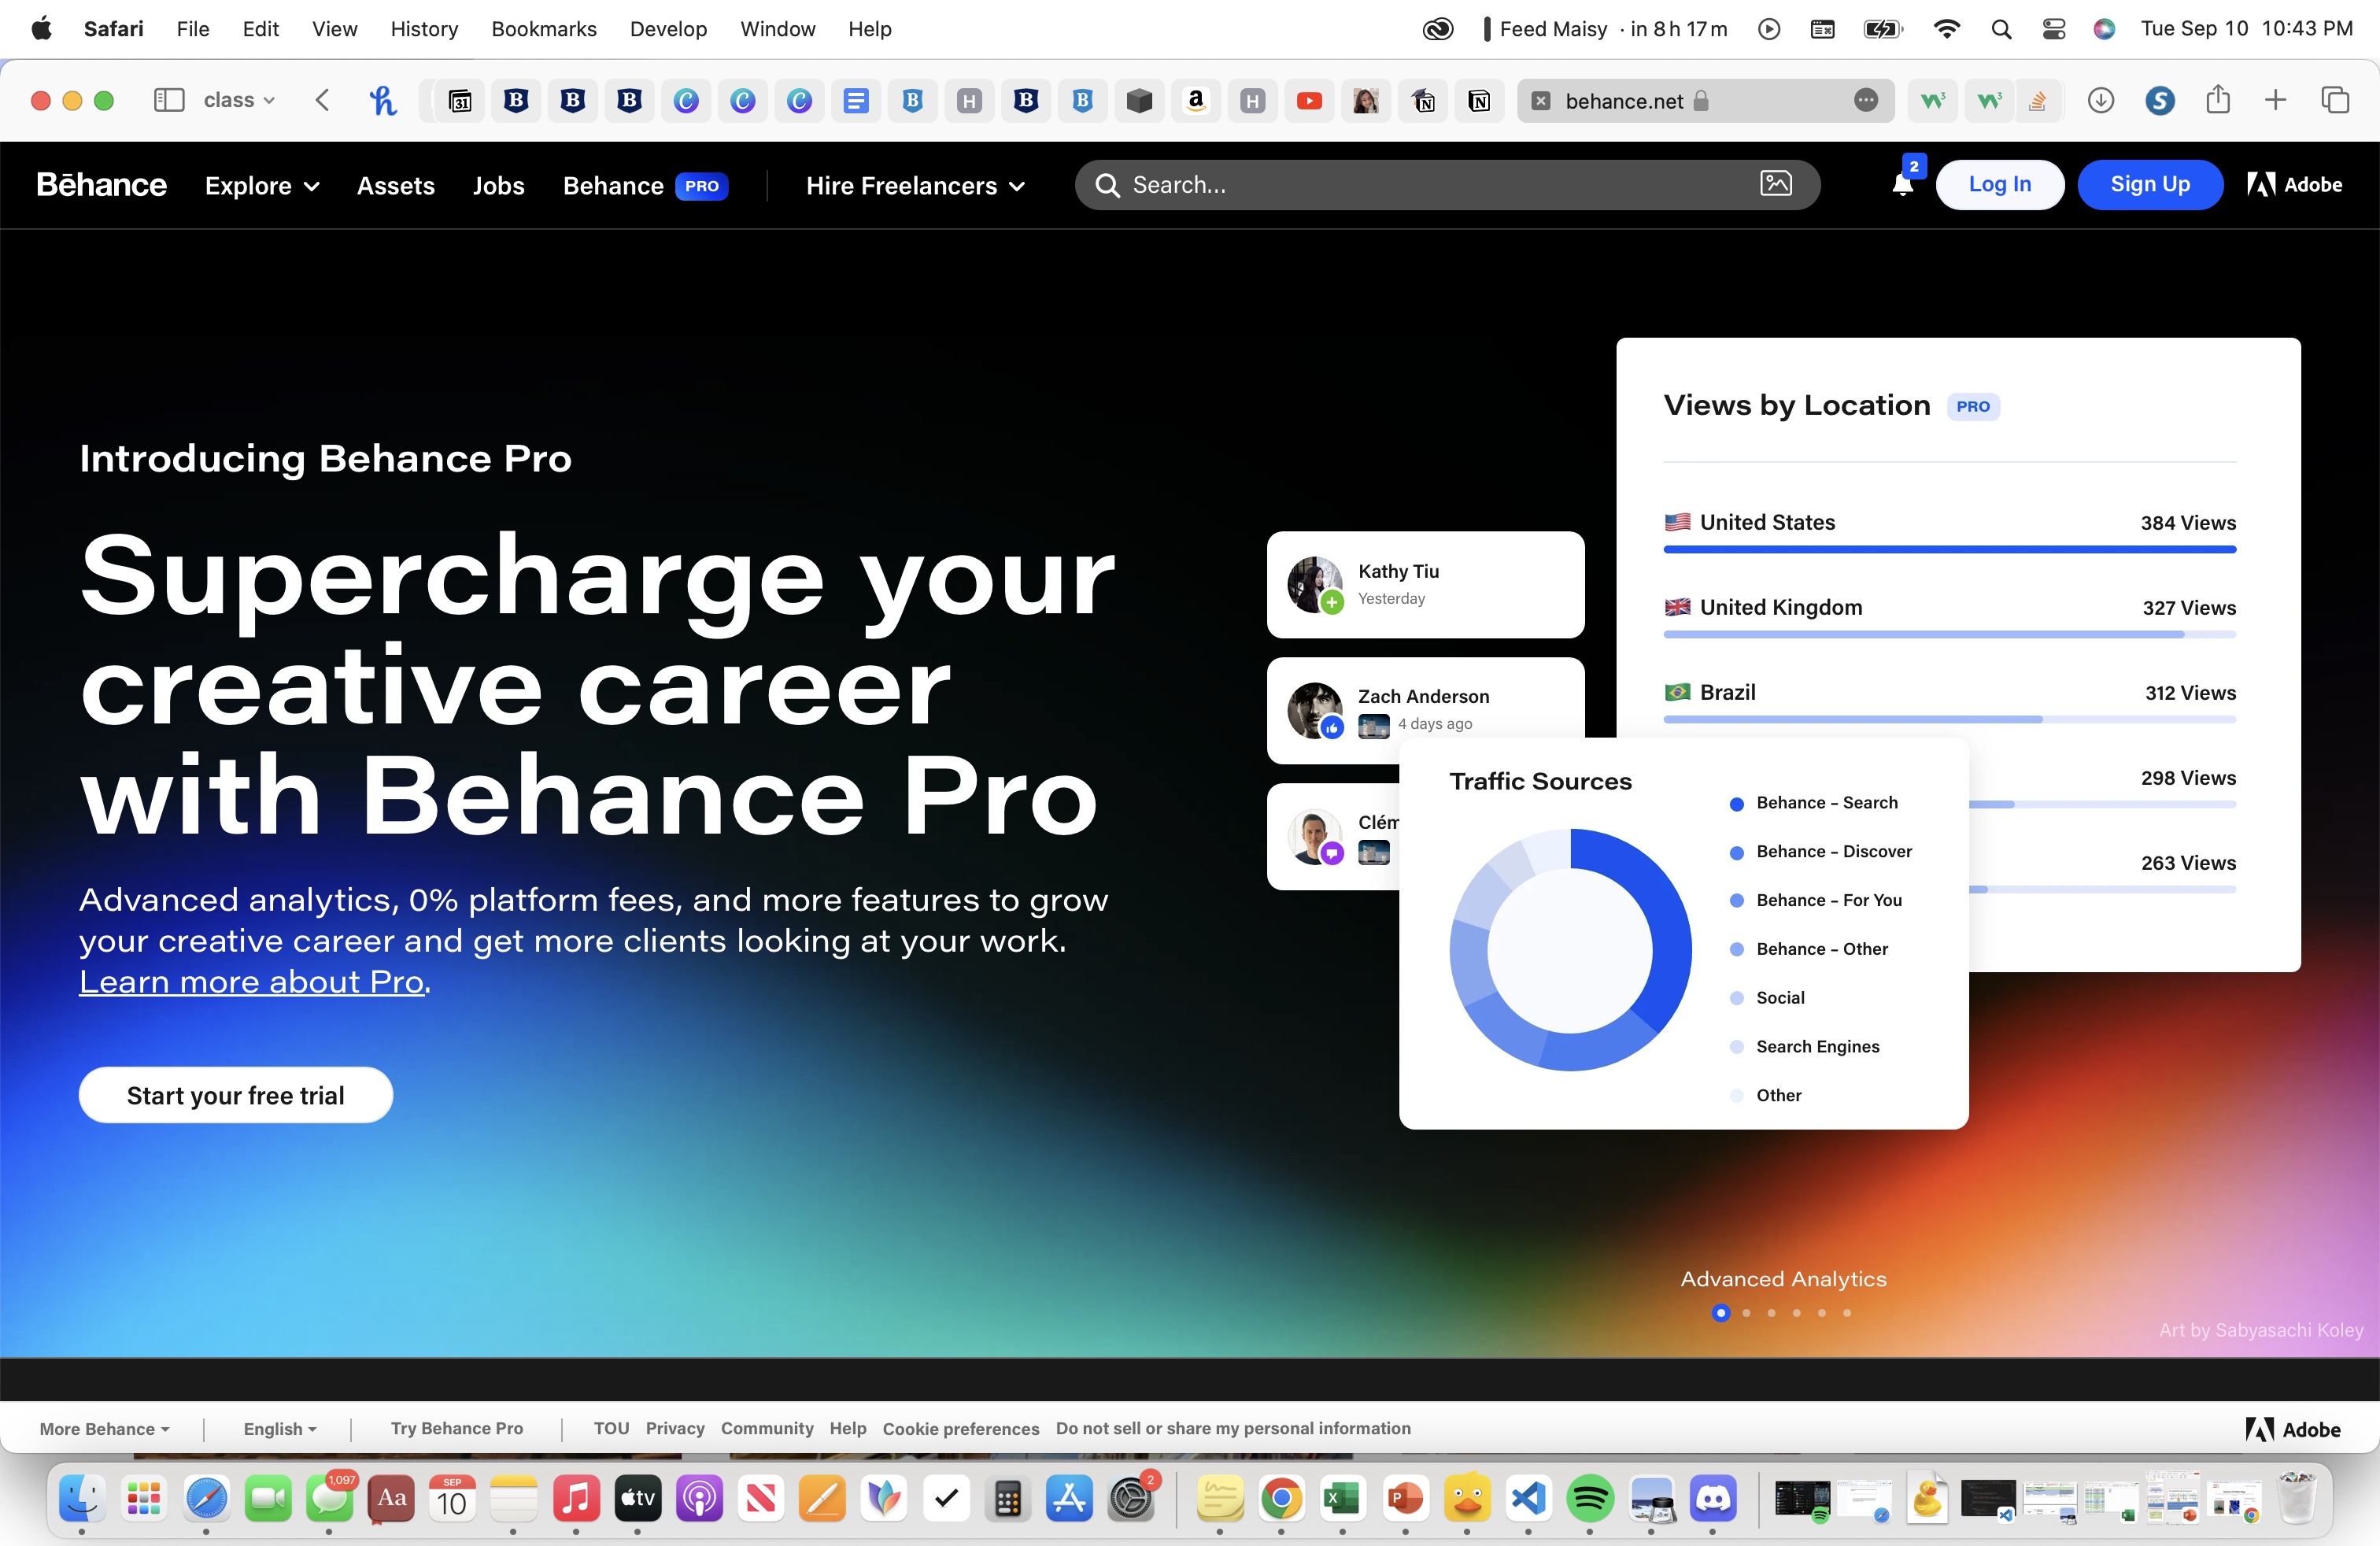
Task: Click the Traffic Sources donut chart
Action: coord(1571,950)
